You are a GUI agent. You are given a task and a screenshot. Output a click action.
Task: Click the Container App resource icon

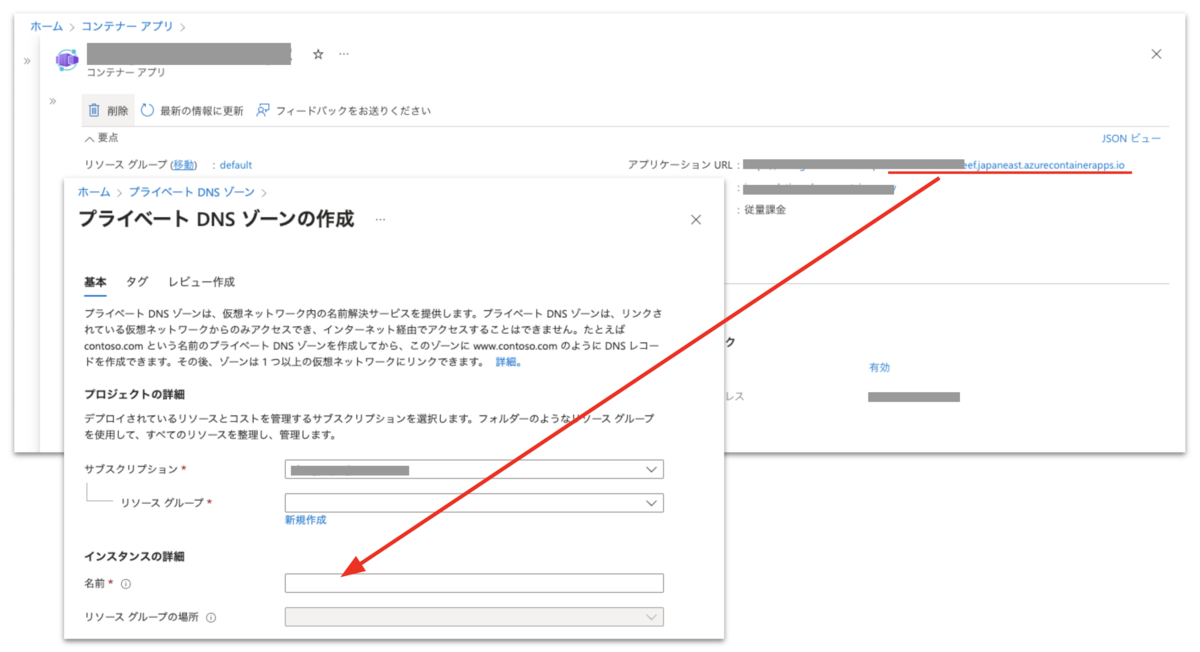point(67,59)
